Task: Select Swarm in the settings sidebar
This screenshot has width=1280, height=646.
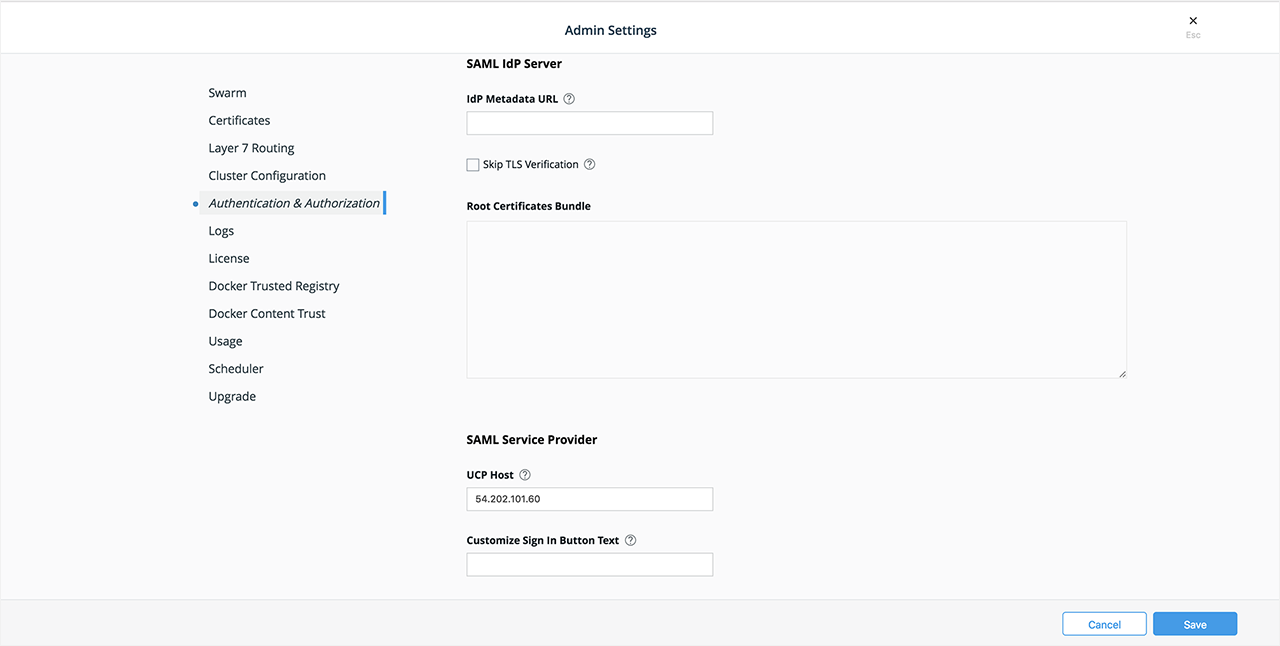Action: coord(227,92)
